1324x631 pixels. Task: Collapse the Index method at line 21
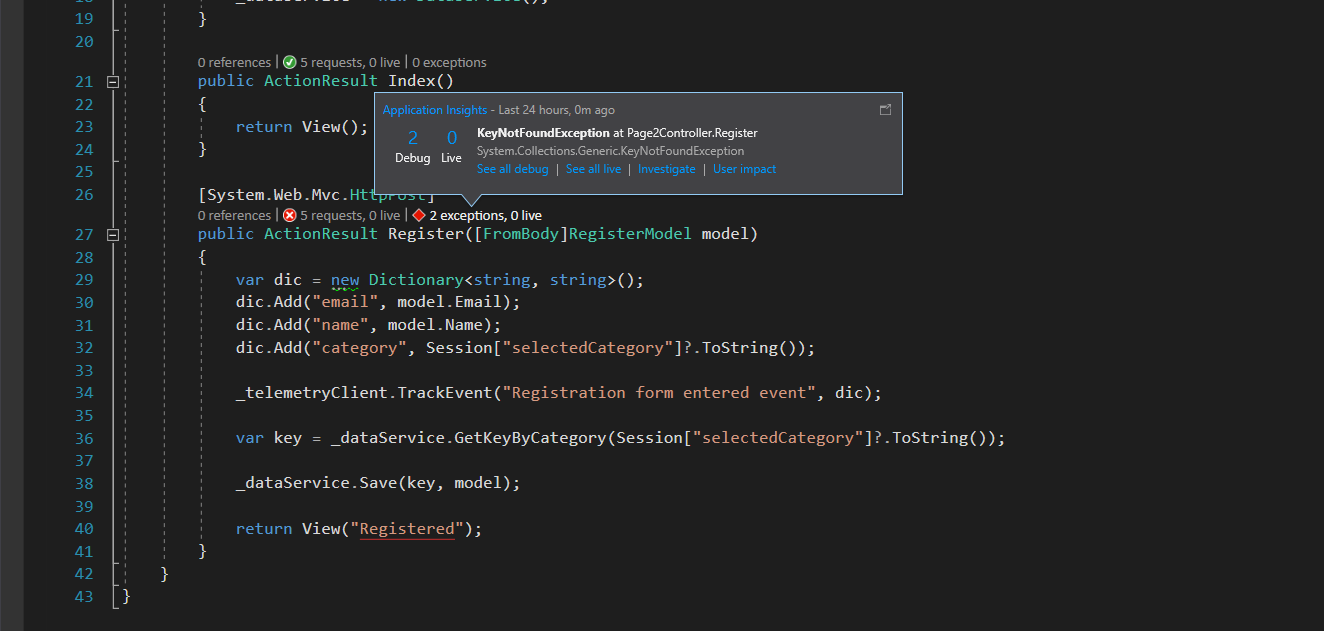click(x=113, y=82)
